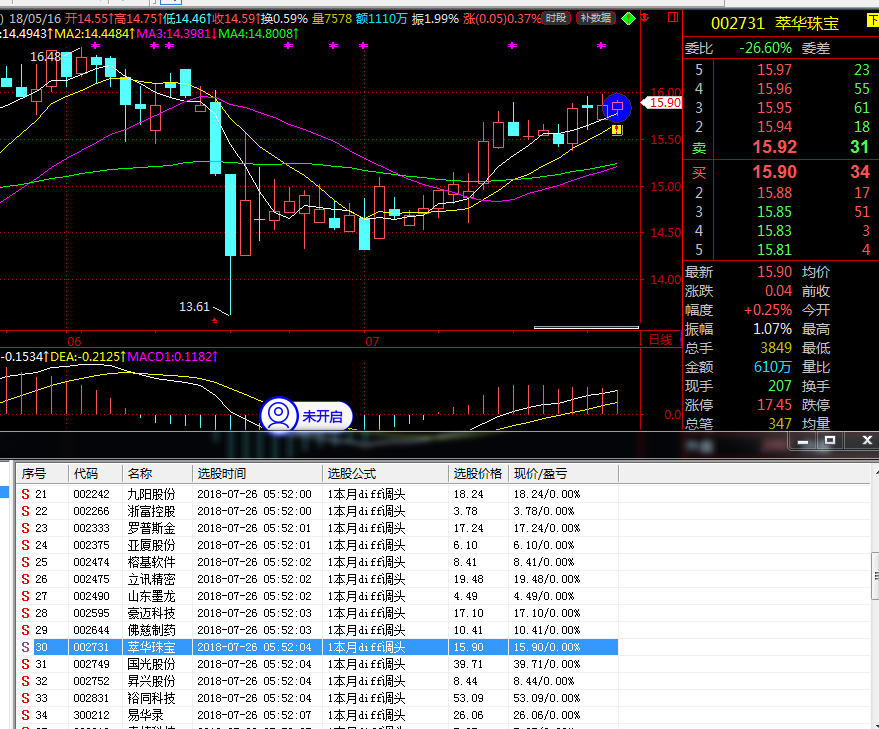Click the 15.90 current price tag on axis

pos(662,103)
